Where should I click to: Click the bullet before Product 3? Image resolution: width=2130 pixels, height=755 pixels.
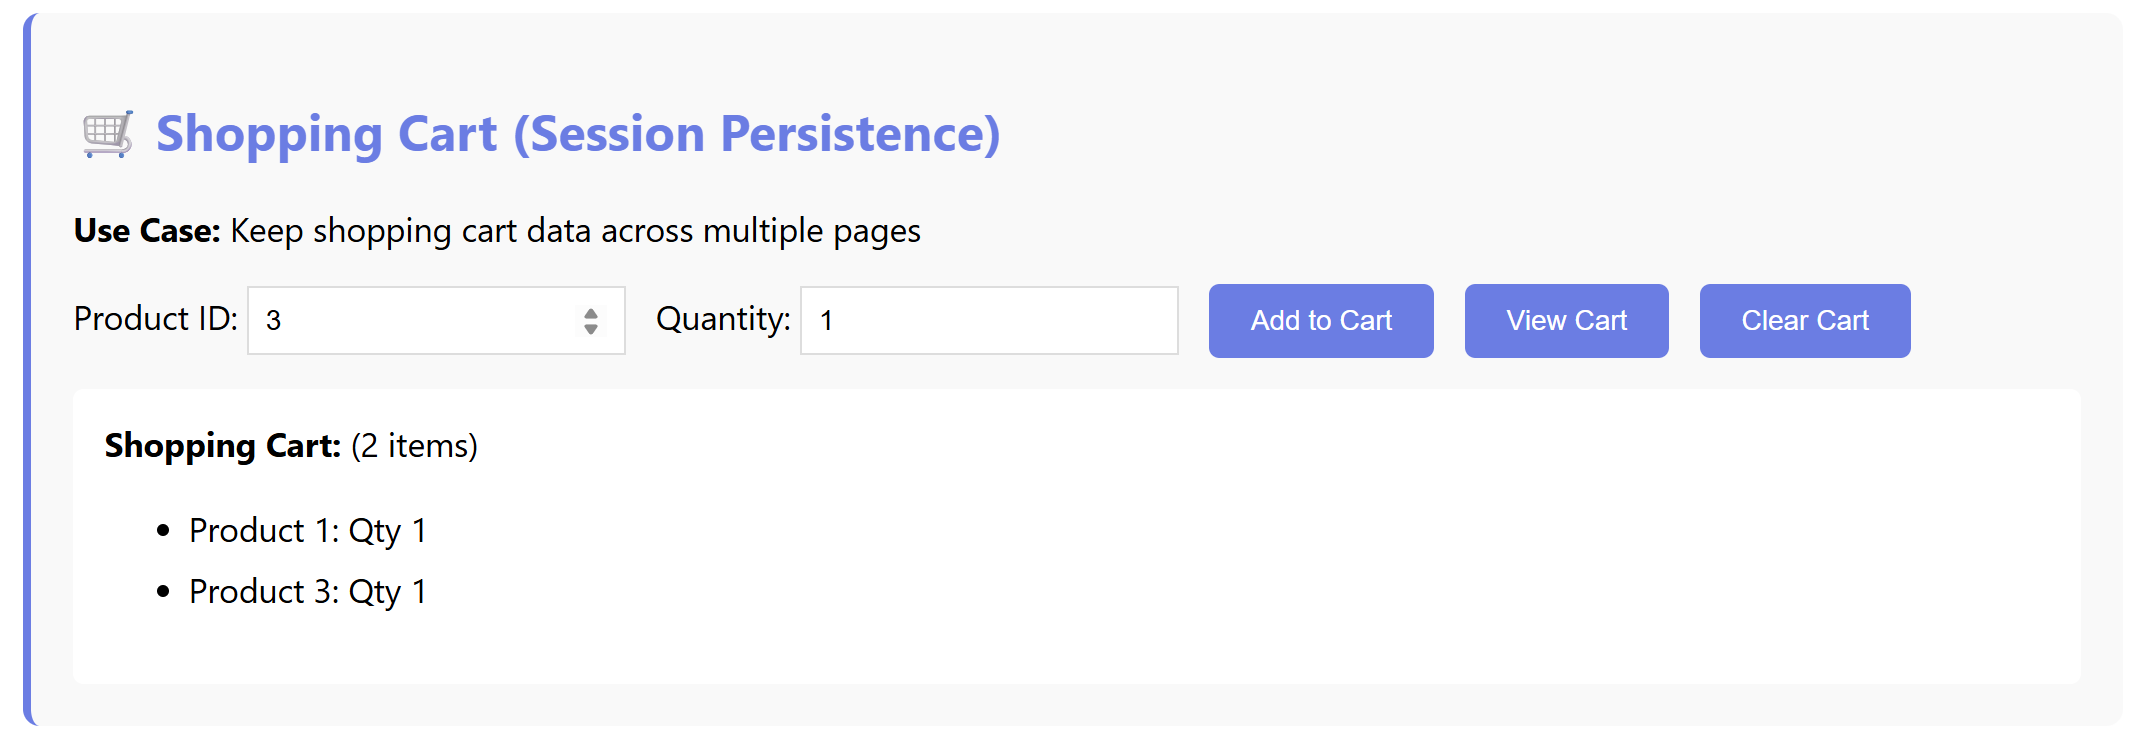(164, 592)
